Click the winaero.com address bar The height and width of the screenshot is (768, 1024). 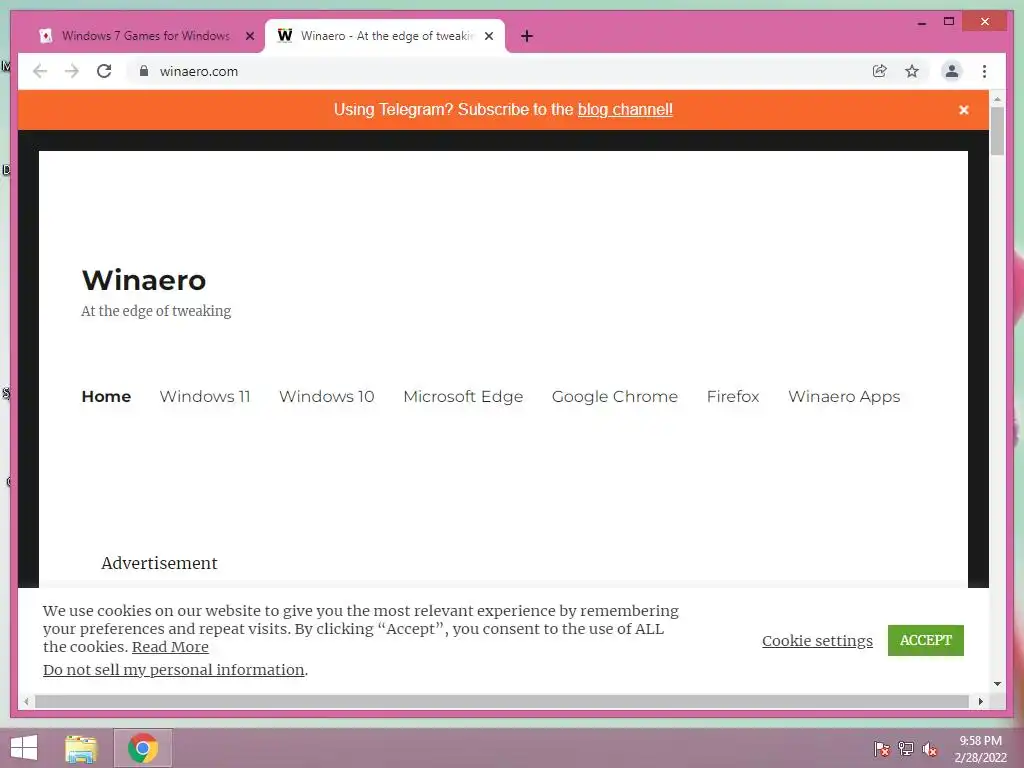(503, 71)
